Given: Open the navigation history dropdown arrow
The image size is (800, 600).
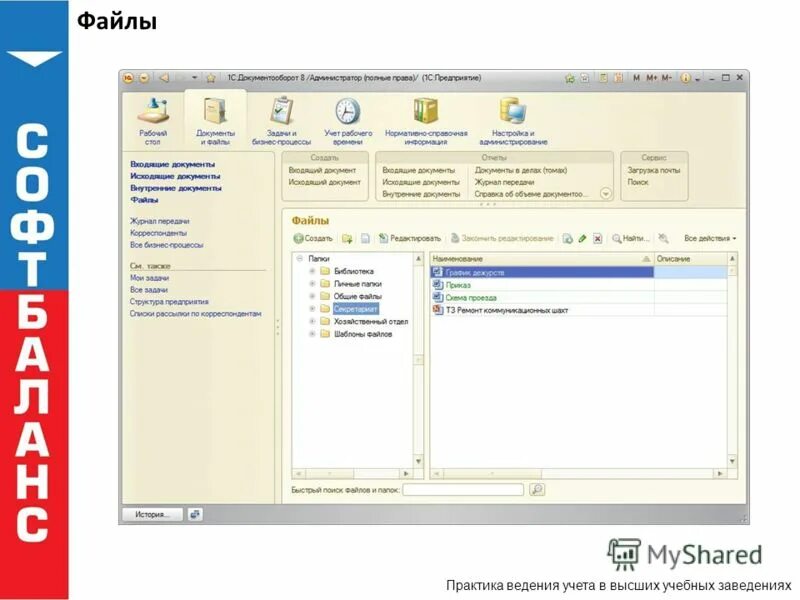Looking at the screenshot, I should pyautogui.click(x=194, y=78).
